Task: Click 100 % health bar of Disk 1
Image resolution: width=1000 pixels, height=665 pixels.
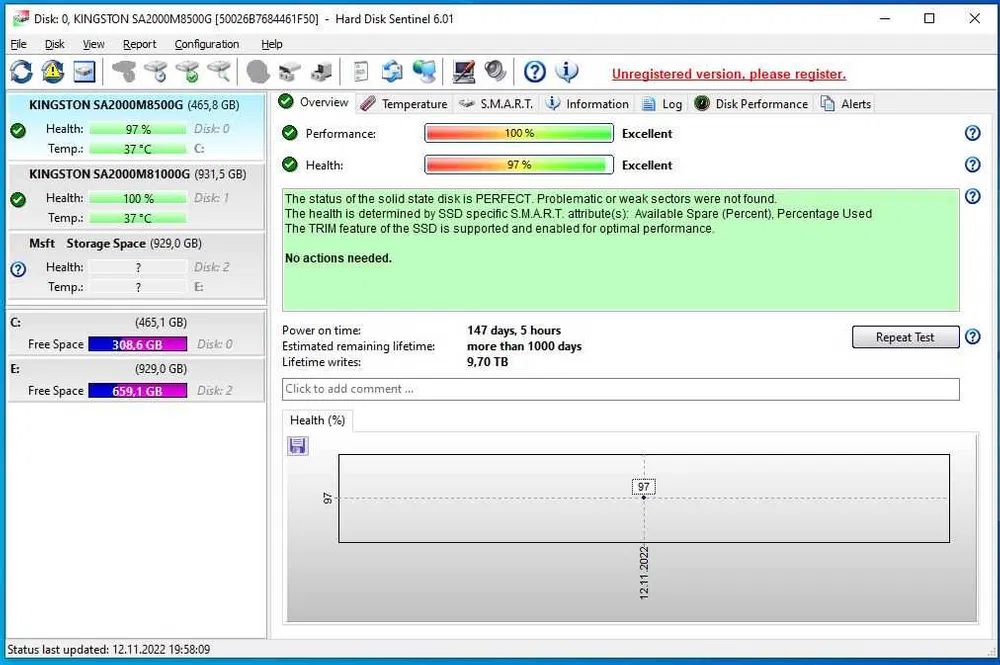Action: pos(138,198)
